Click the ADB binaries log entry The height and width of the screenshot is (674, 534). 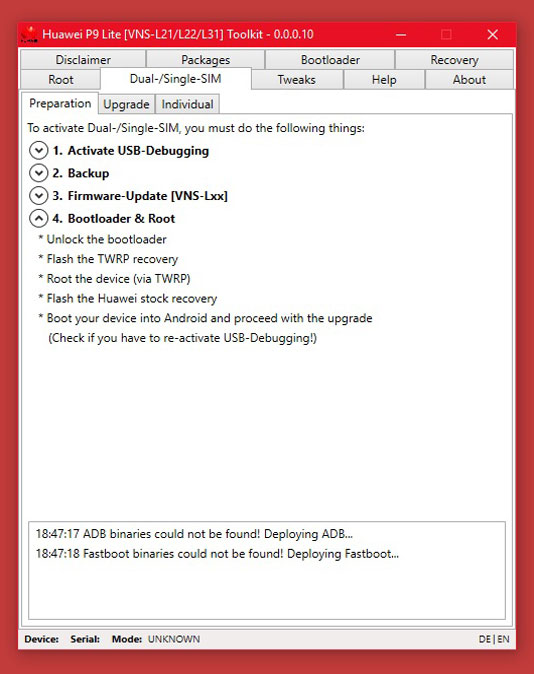coord(194,534)
